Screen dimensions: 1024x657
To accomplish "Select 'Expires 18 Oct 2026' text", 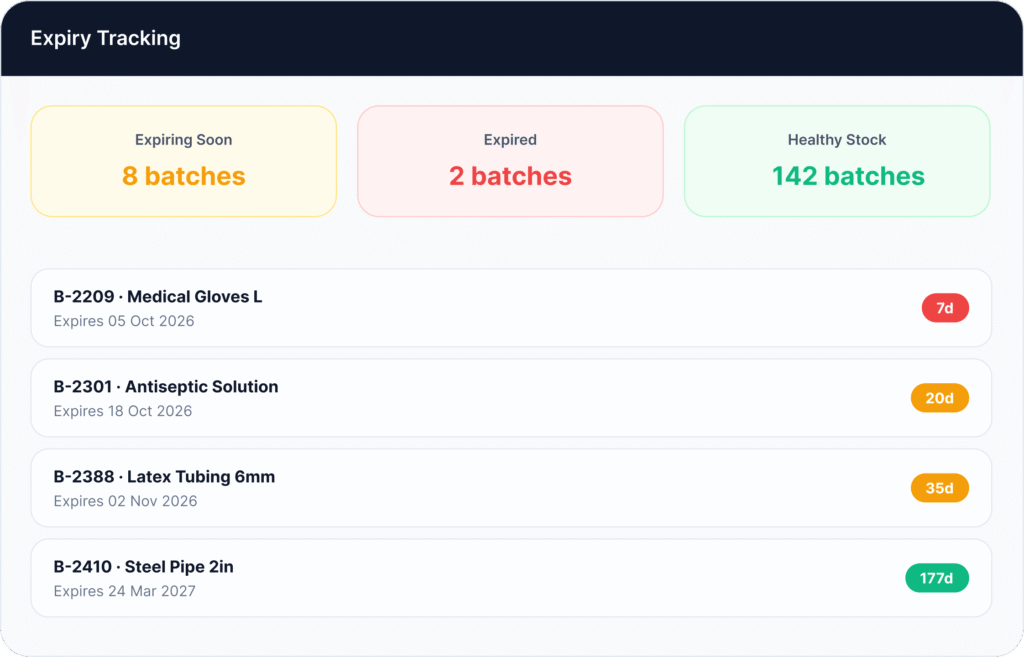I will (123, 411).
